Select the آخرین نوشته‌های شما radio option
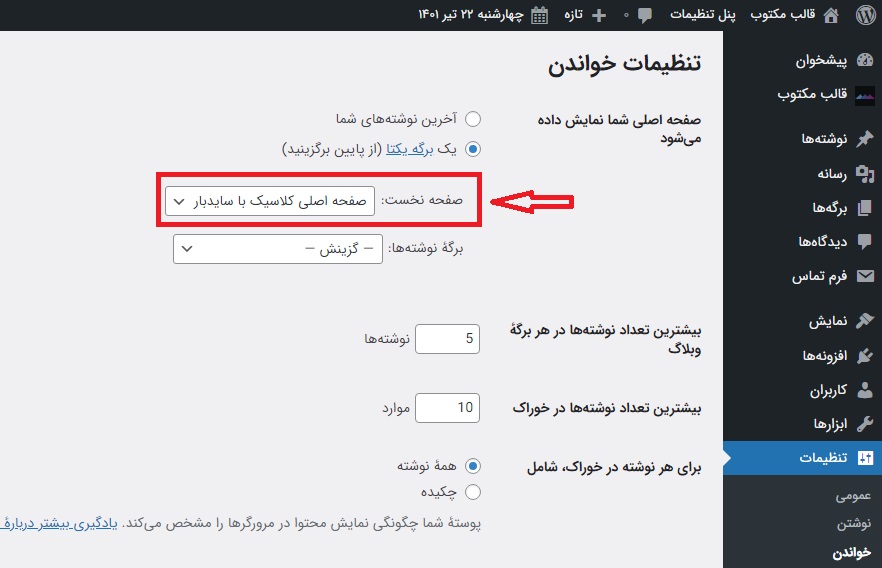 click(x=473, y=119)
